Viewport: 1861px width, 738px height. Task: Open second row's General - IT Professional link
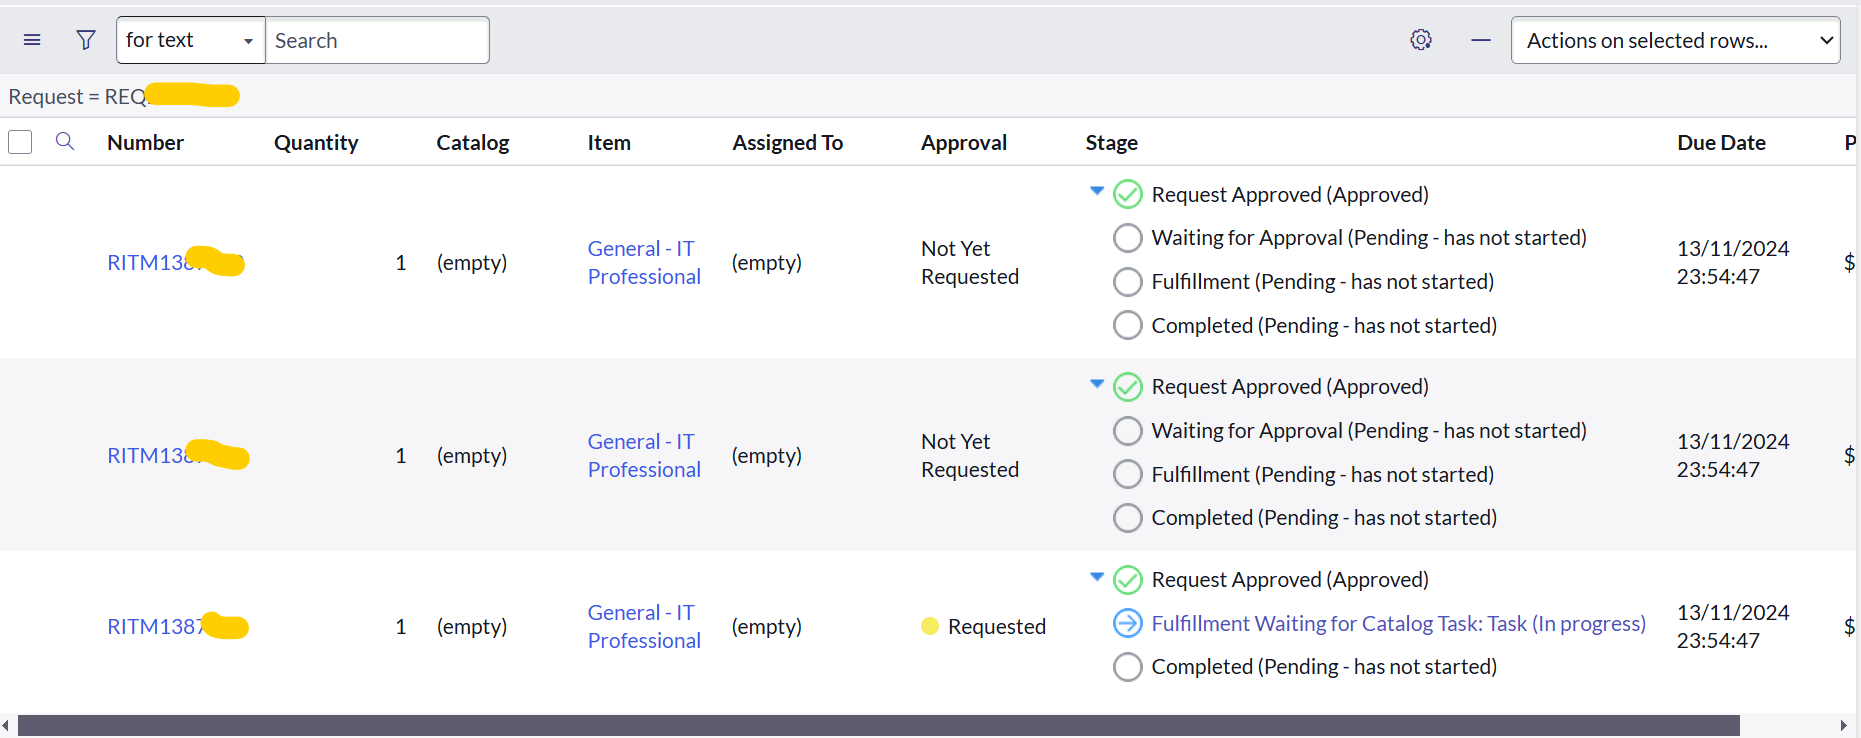click(x=644, y=455)
